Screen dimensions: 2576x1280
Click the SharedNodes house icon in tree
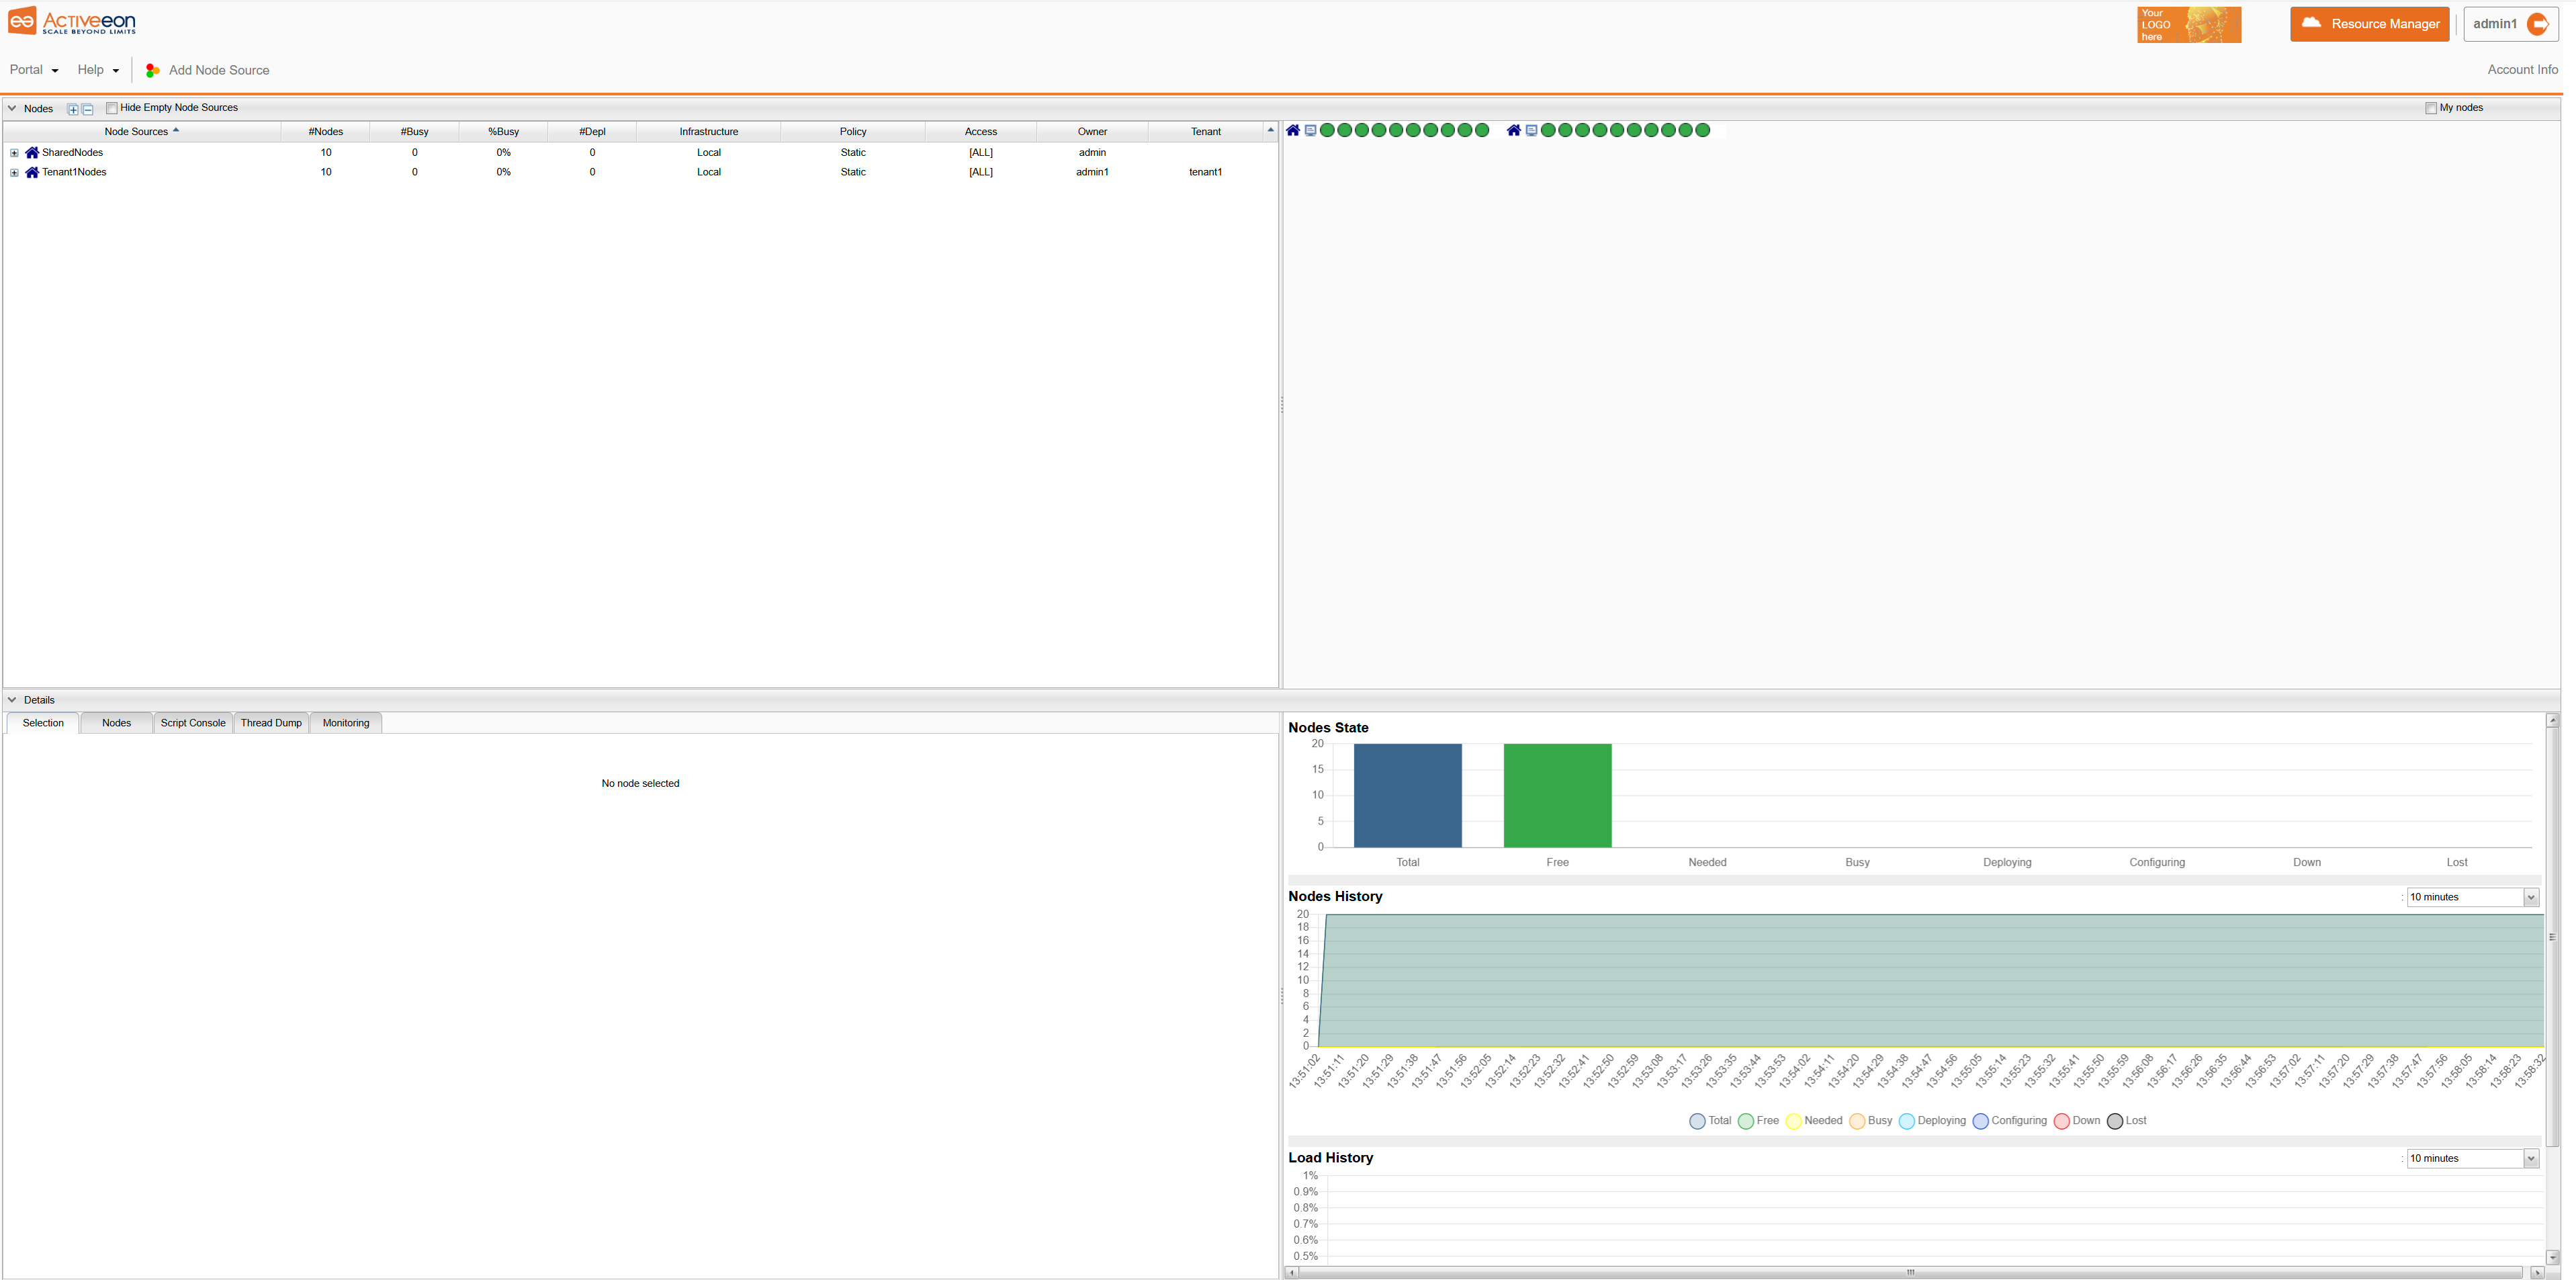click(x=32, y=153)
